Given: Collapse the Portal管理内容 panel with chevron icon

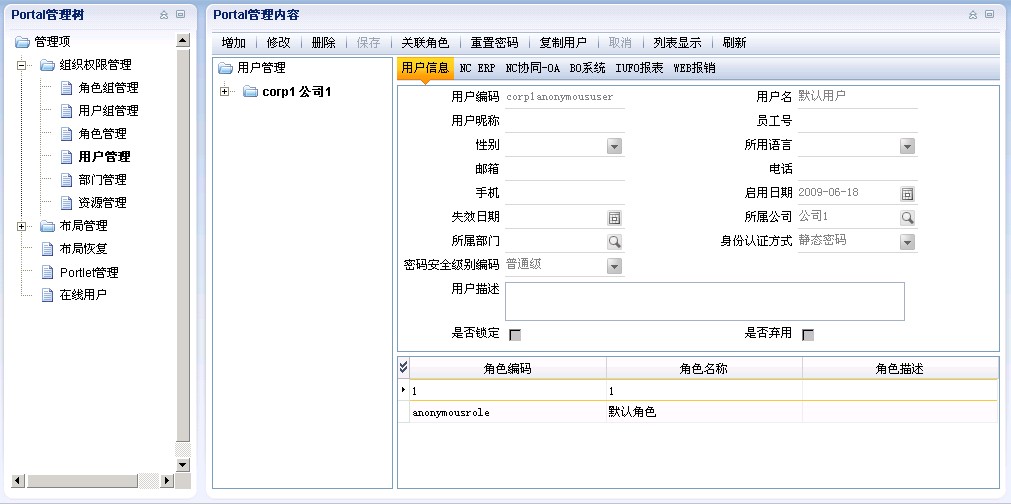Looking at the screenshot, I should 972,15.
